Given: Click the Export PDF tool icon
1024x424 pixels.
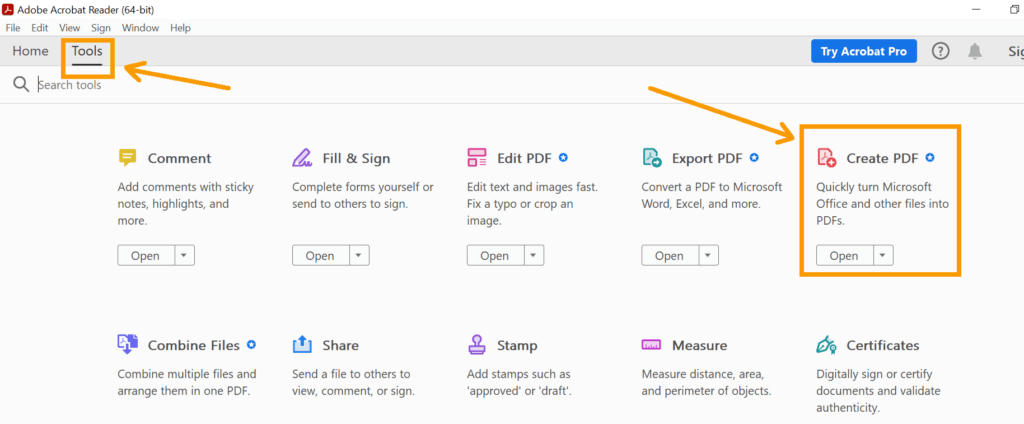Looking at the screenshot, I should click(x=652, y=158).
